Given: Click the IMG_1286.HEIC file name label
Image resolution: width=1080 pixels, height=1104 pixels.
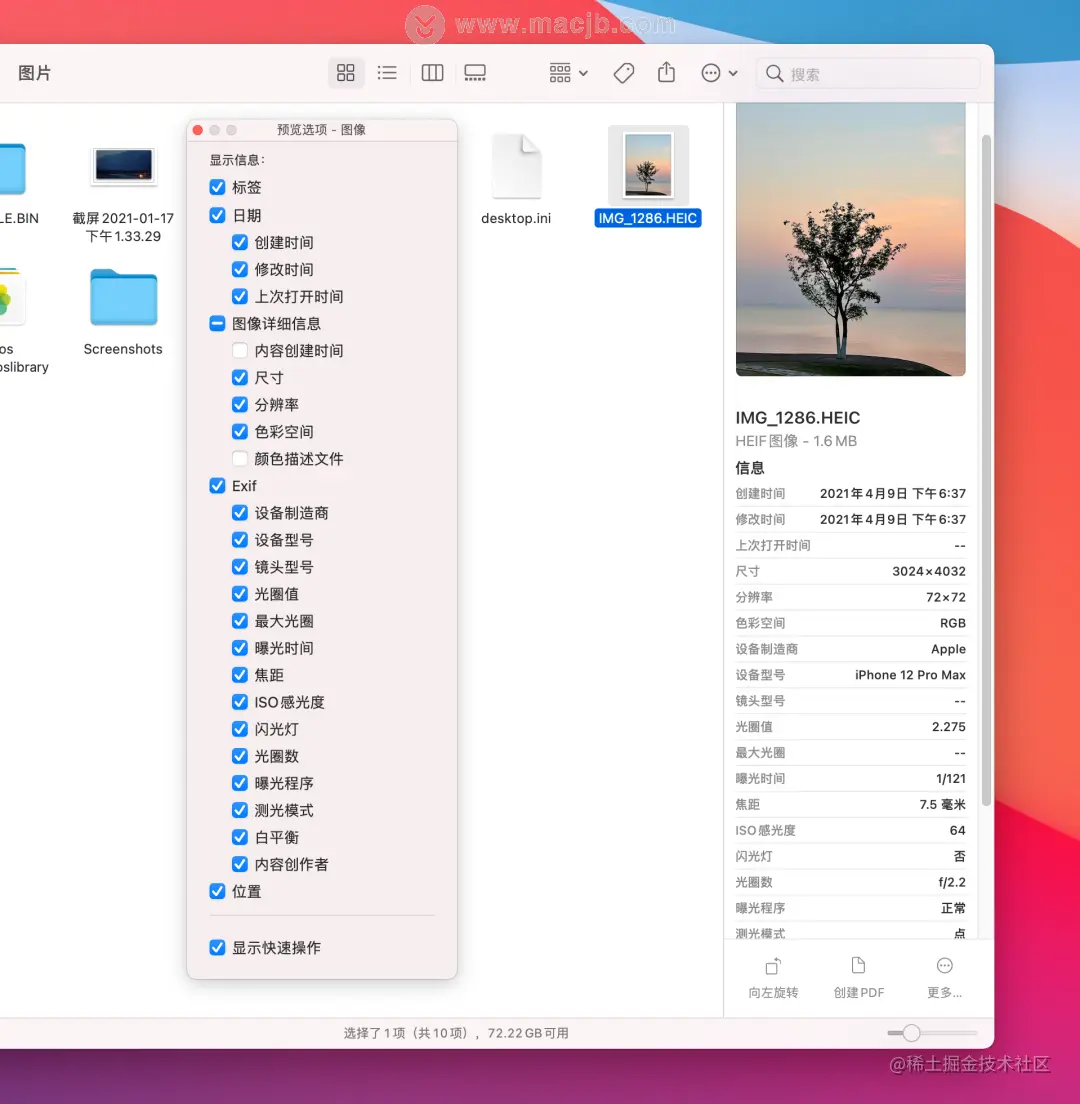Looking at the screenshot, I should pos(648,218).
